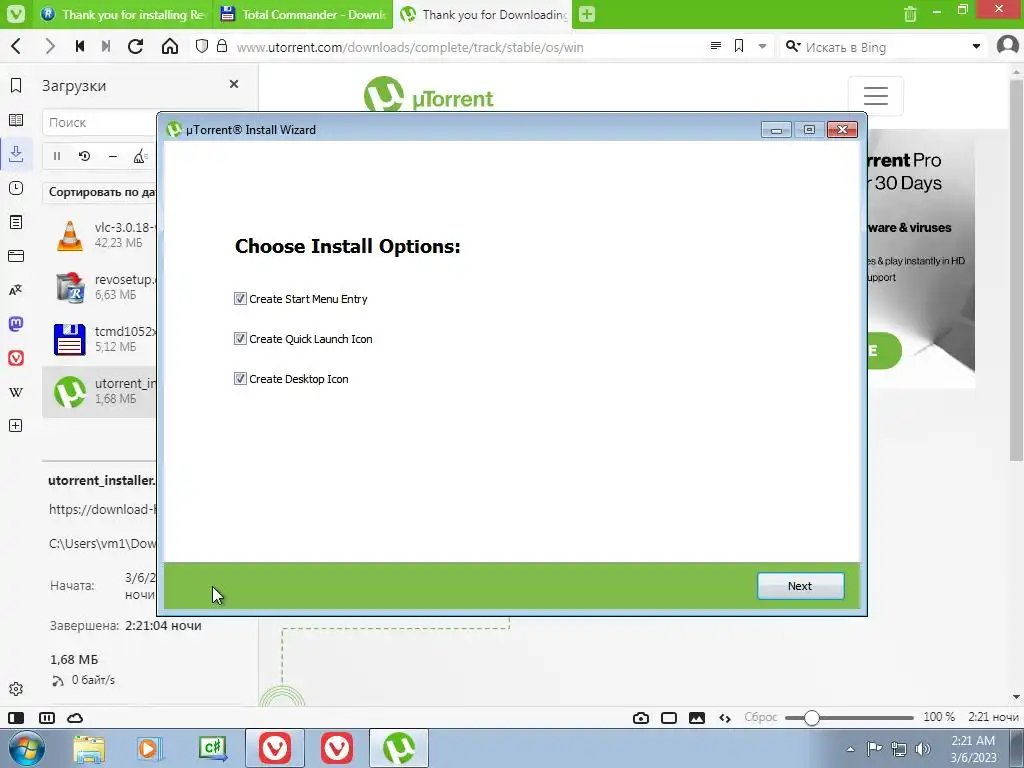Viewport: 1024px width, 768px height.
Task: Open Vivaldi web panel in sidebar
Action: point(16,358)
